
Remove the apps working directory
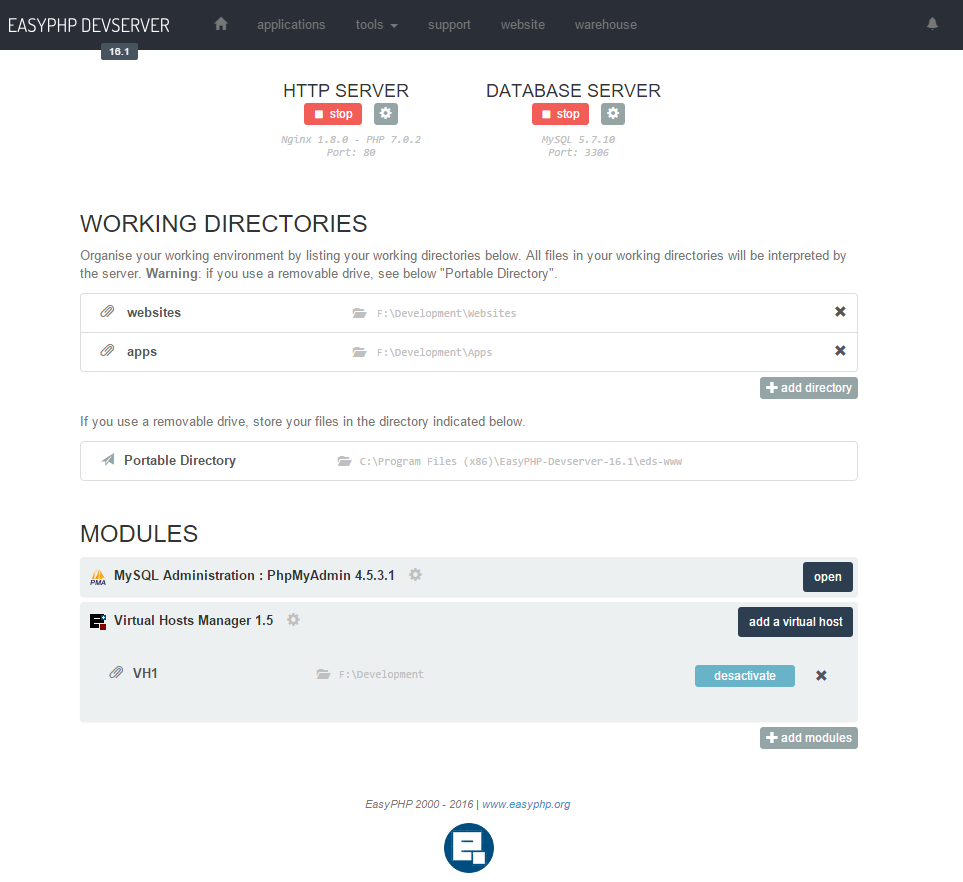[840, 351]
